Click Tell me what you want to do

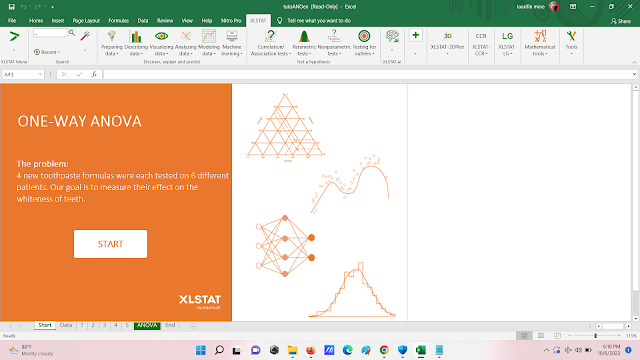(319, 20)
